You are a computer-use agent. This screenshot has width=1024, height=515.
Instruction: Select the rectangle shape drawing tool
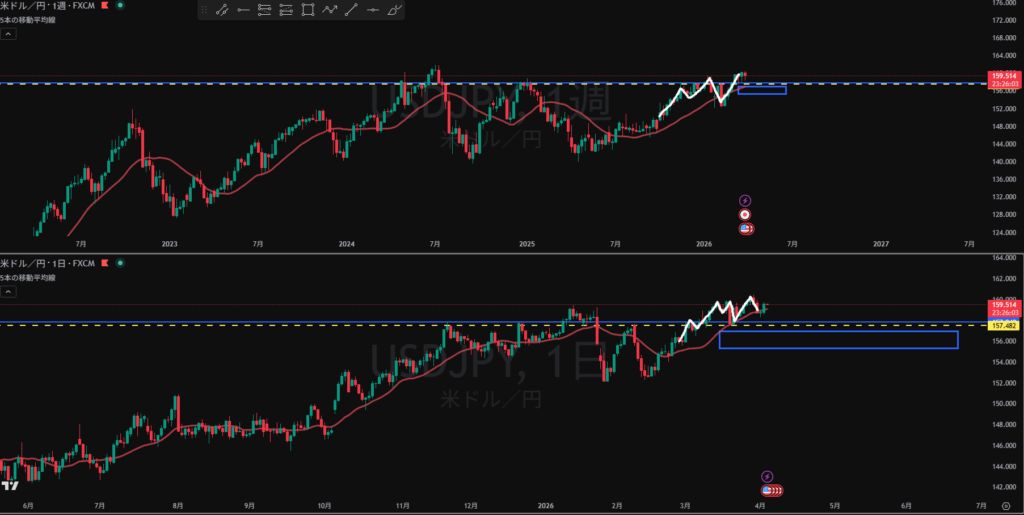pyautogui.click(x=307, y=10)
